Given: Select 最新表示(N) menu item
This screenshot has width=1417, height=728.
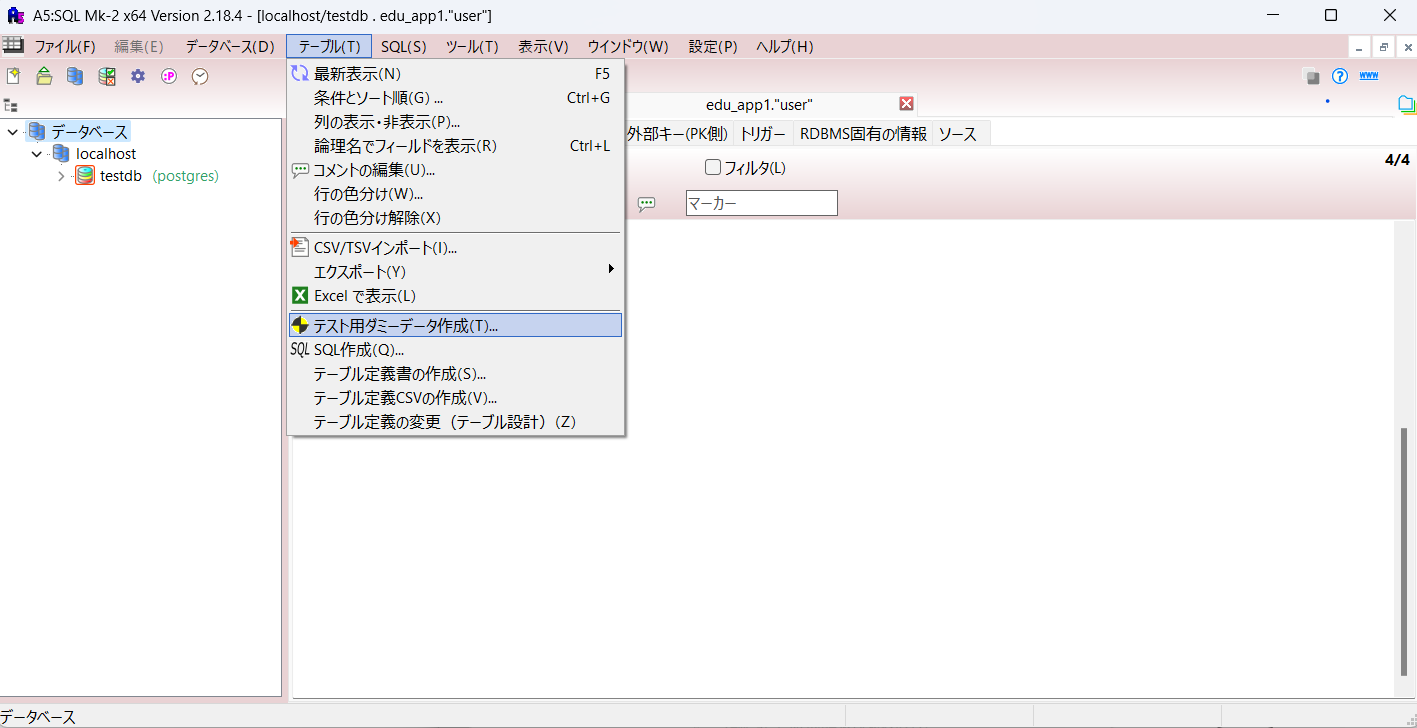Looking at the screenshot, I should point(455,74).
